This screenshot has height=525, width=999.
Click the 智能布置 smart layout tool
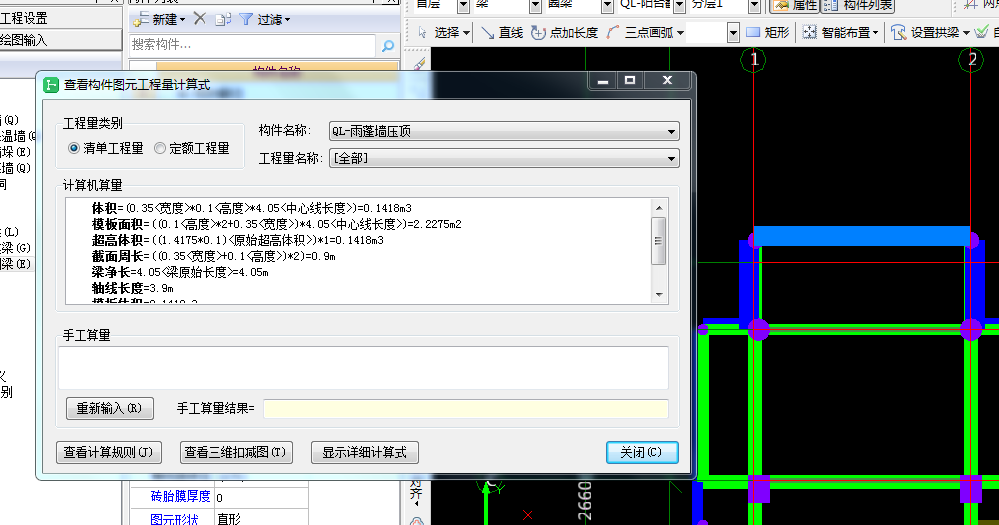click(836, 32)
